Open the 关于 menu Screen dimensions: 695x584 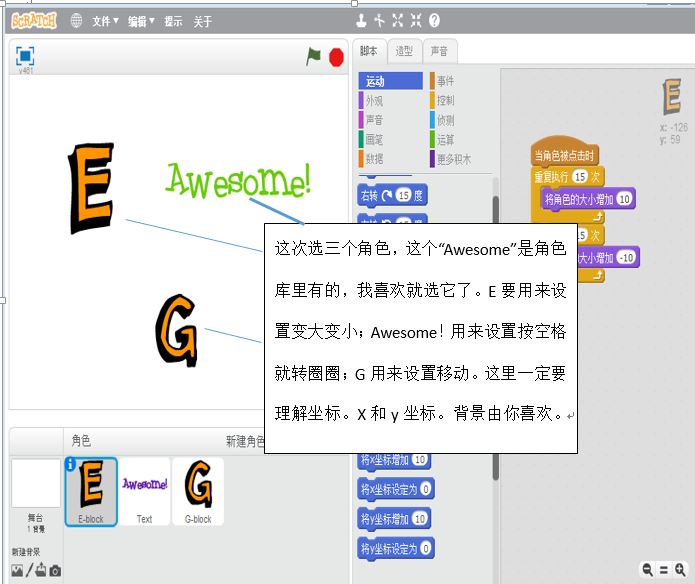(202, 21)
